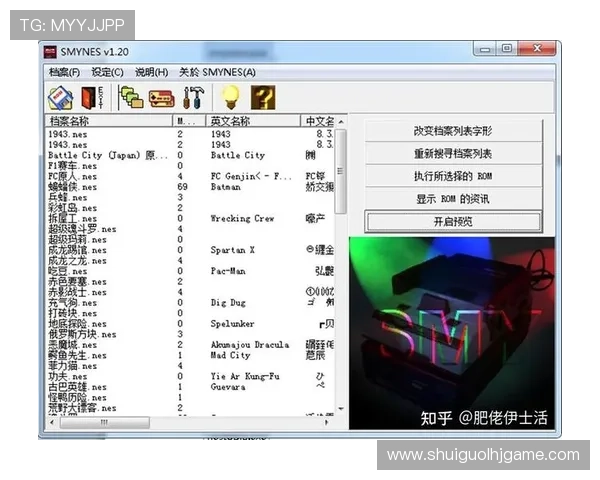Click the horizontal scrollbar thumb
This screenshot has height=480, width=600.
click(x=104, y=422)
